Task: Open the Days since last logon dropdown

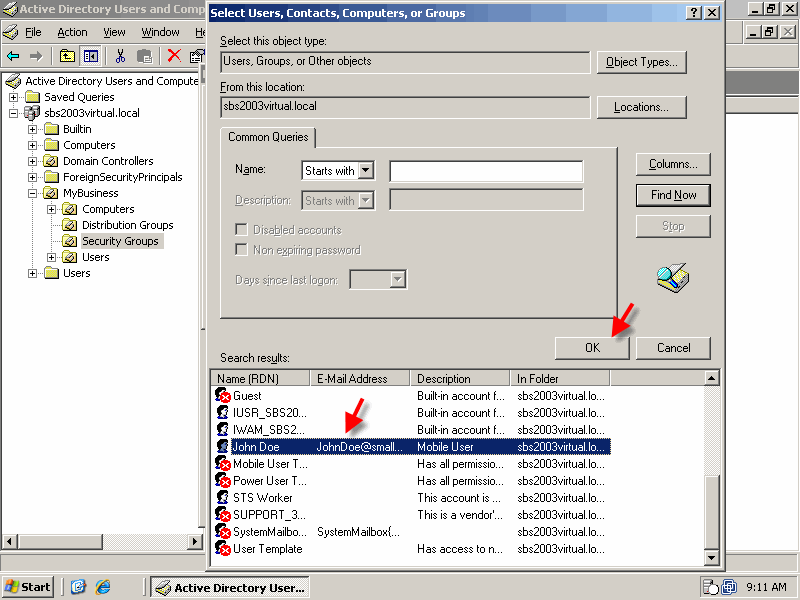Action: 397,280
